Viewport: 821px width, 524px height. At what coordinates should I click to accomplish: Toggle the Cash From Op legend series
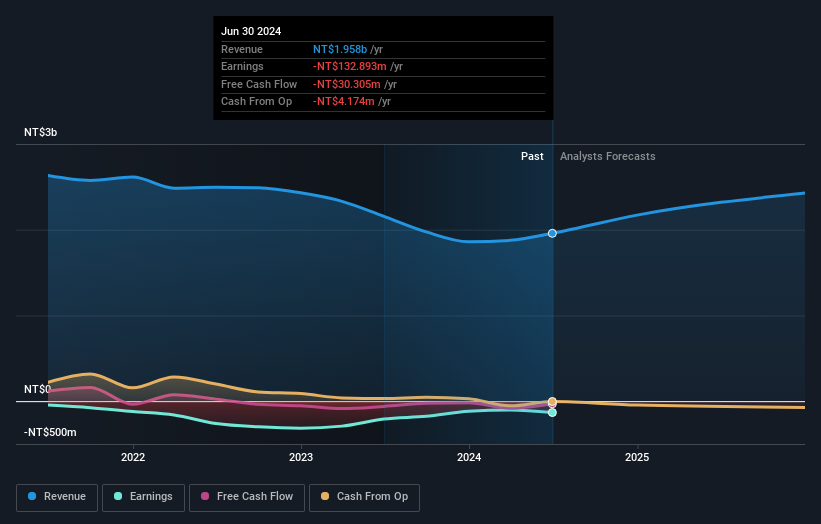(x=364, y=497)
